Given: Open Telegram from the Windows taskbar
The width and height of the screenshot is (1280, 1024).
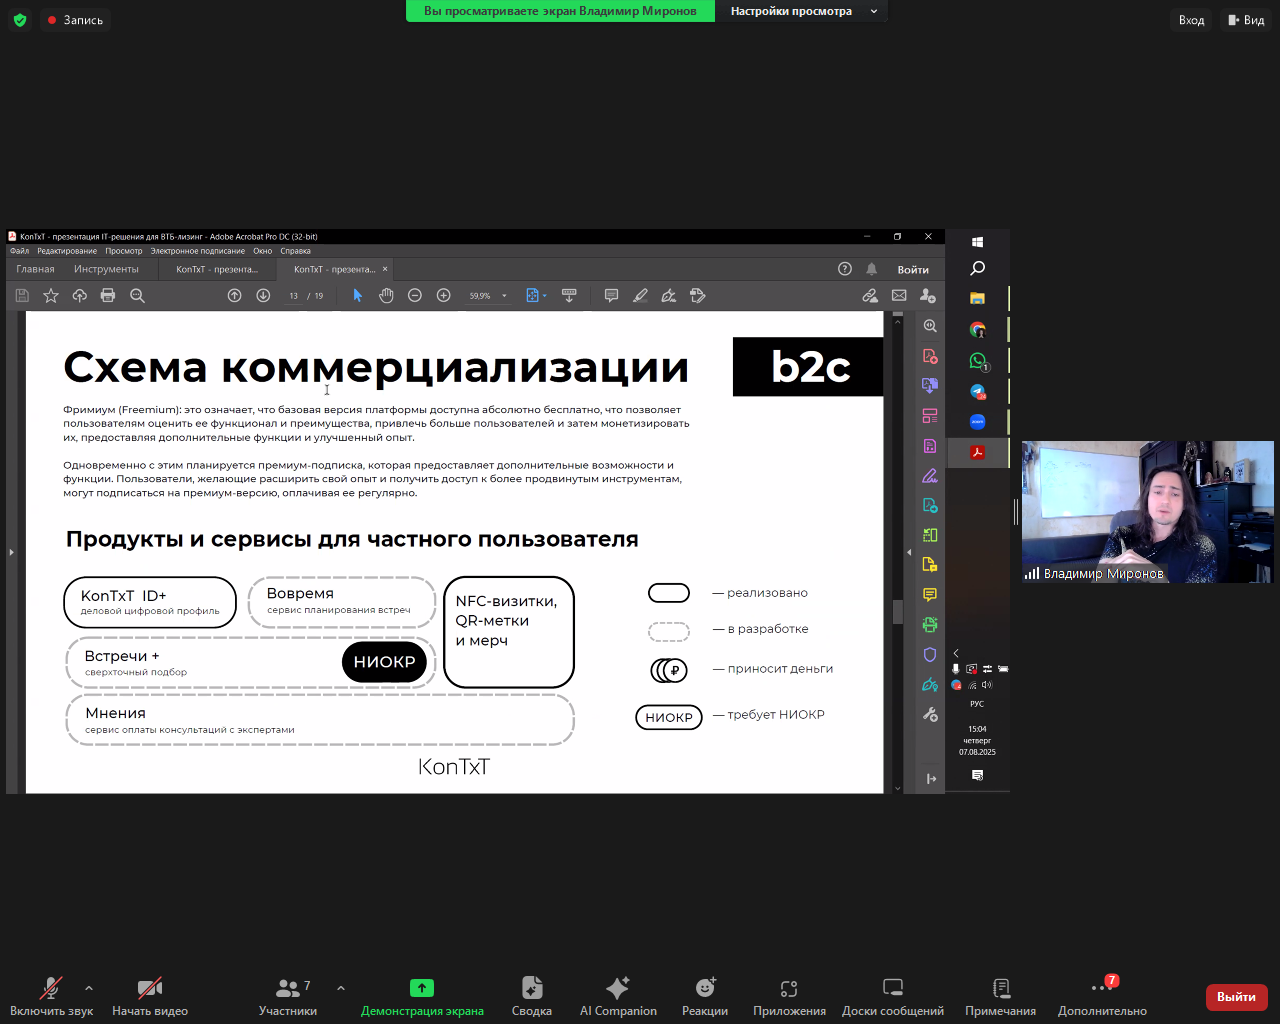Looking at the screenshot, I should (977, 390).
